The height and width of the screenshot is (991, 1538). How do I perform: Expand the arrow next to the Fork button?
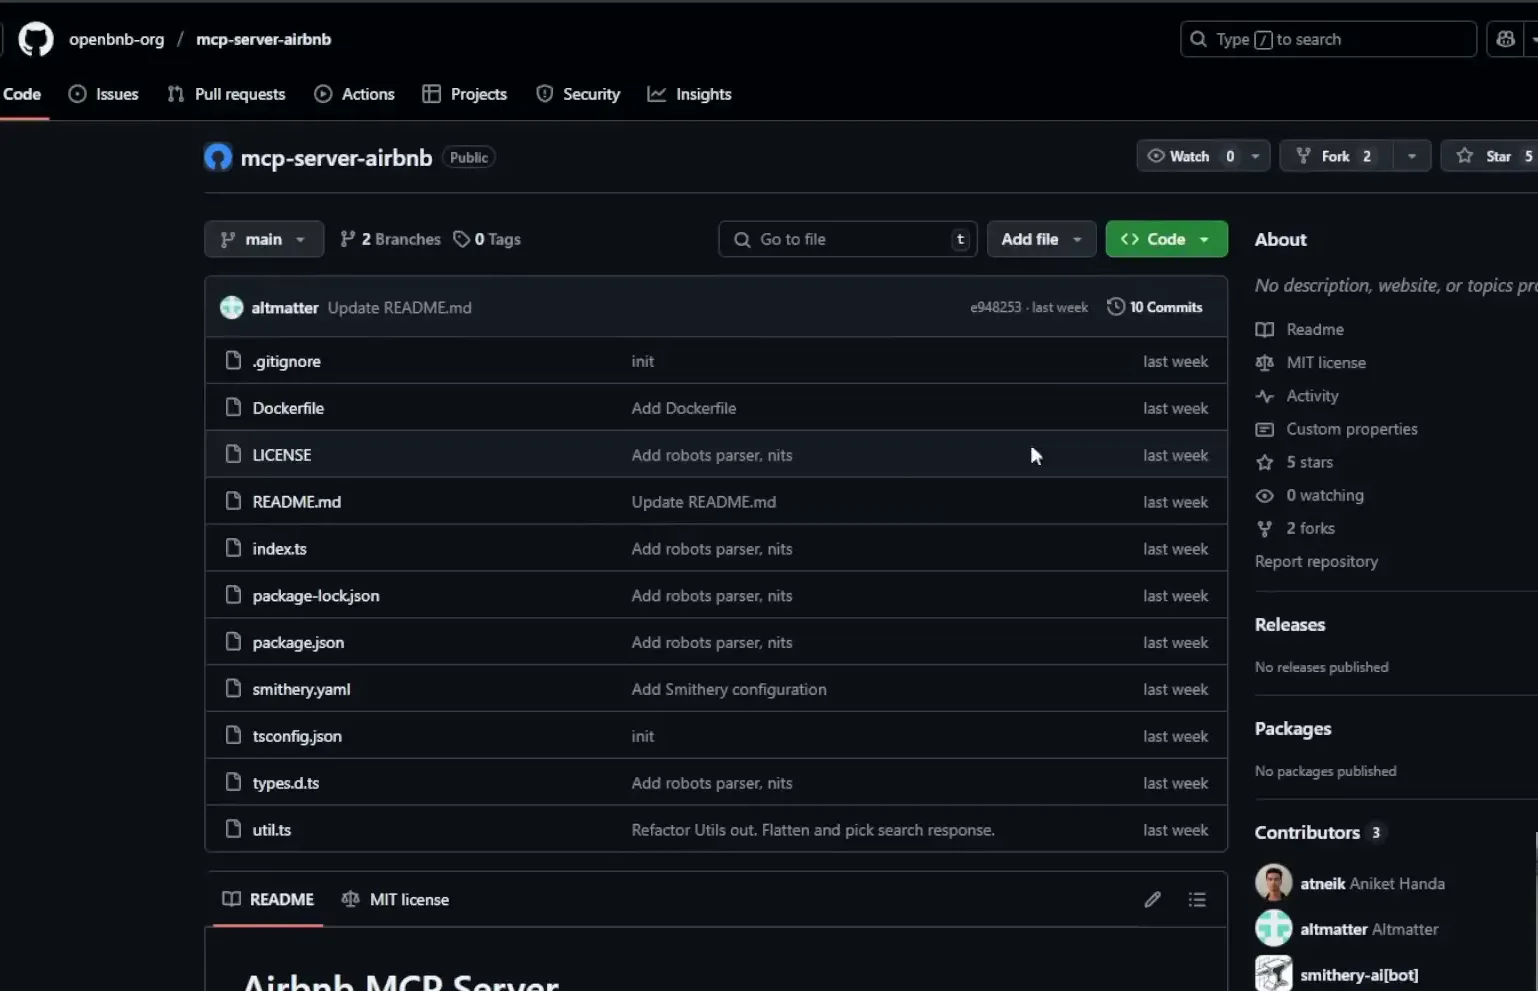(1412, 156)
